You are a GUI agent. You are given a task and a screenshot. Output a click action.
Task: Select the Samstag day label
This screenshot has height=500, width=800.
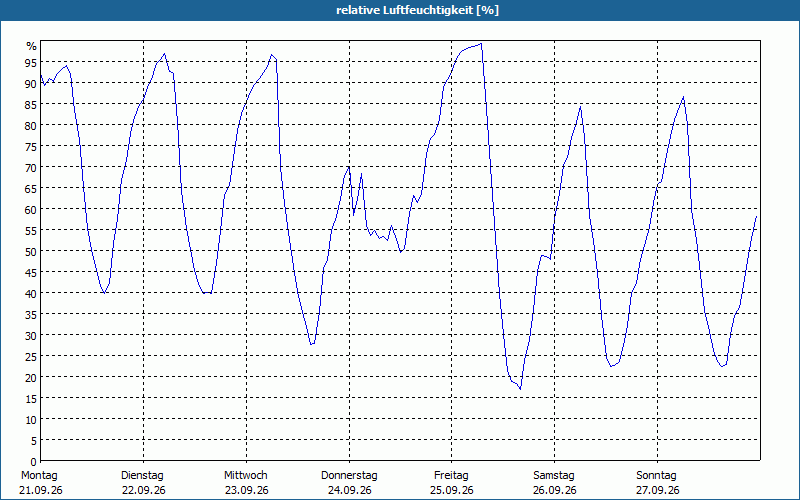point(554,475)
